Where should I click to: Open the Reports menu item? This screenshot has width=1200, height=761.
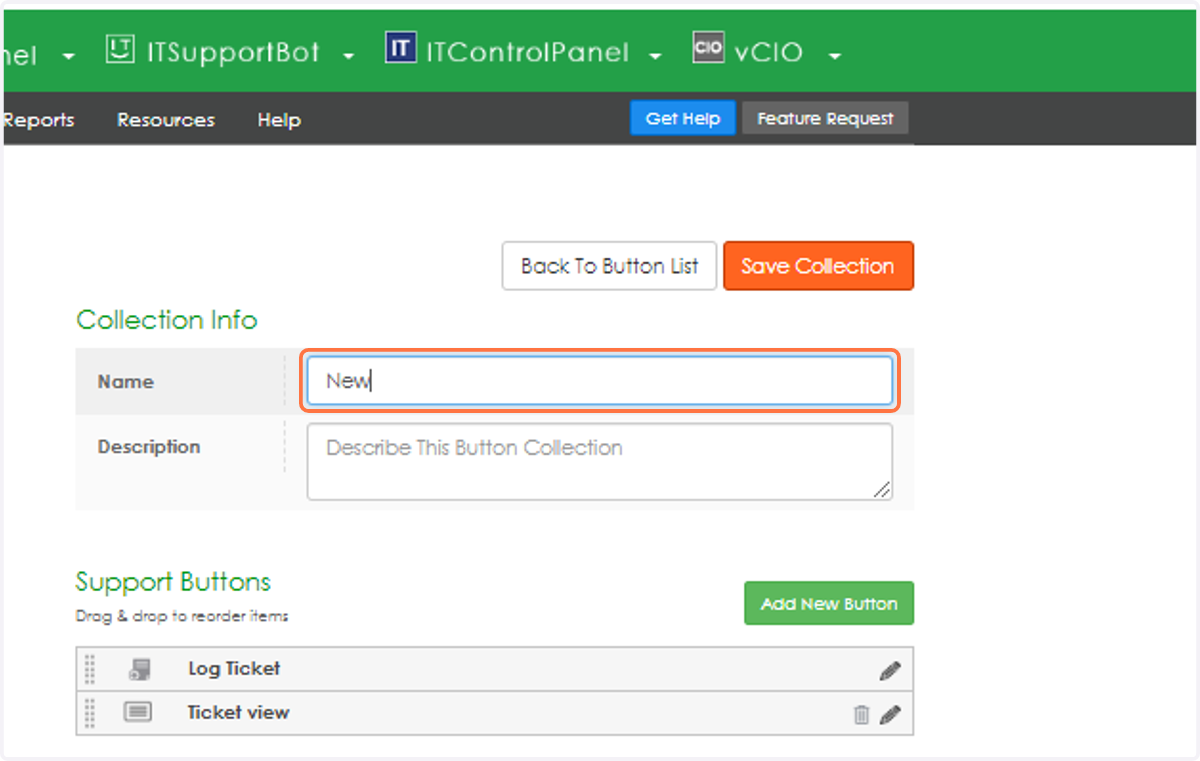click(x=38, y=120)
